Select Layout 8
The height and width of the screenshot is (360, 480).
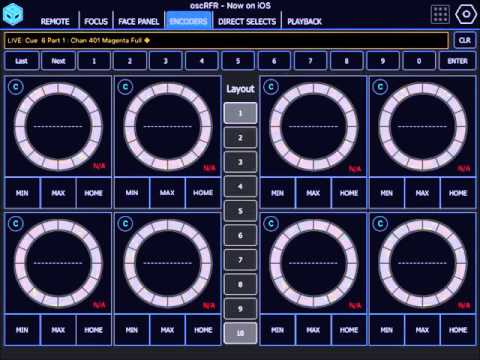tap(240, 284)
